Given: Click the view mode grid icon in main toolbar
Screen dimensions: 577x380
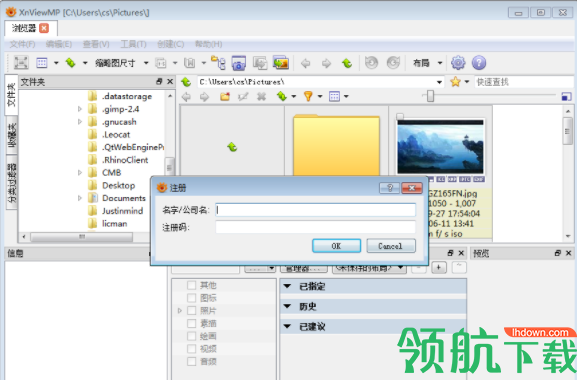Looking at the screenshot, I should pyautogui.click(x=42, y=63).
